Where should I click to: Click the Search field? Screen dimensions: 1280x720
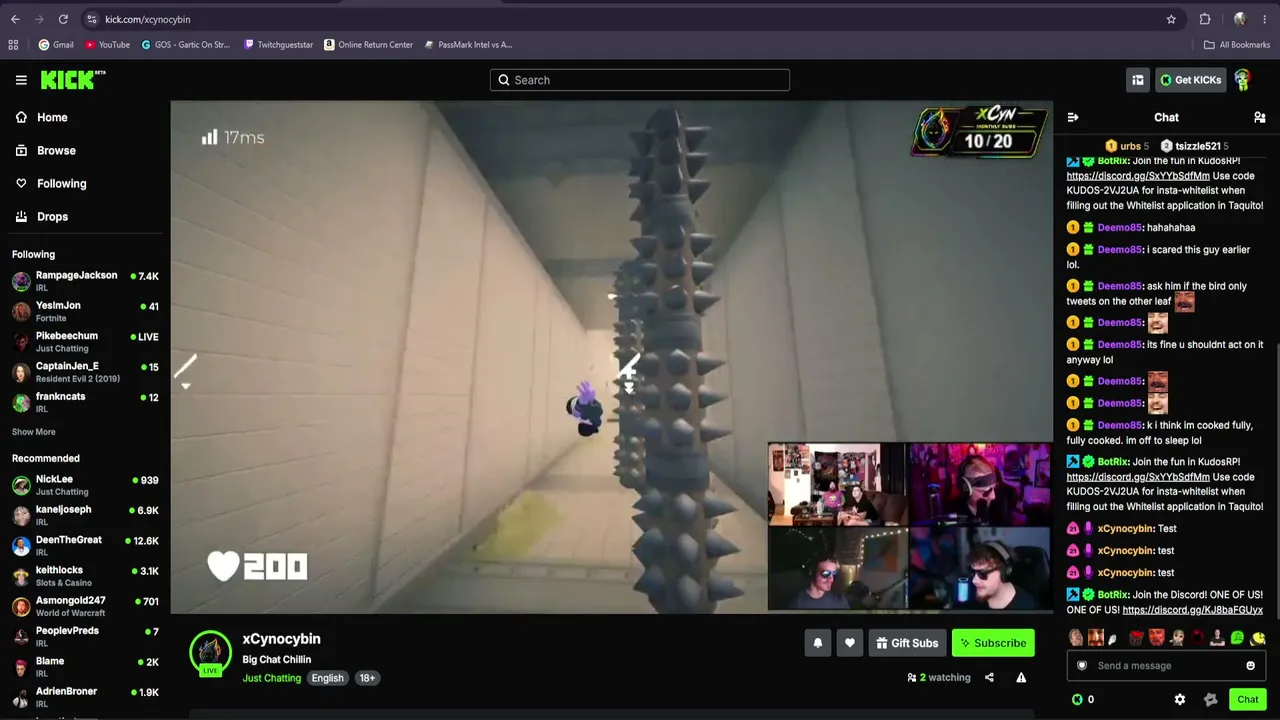point(640,80)
